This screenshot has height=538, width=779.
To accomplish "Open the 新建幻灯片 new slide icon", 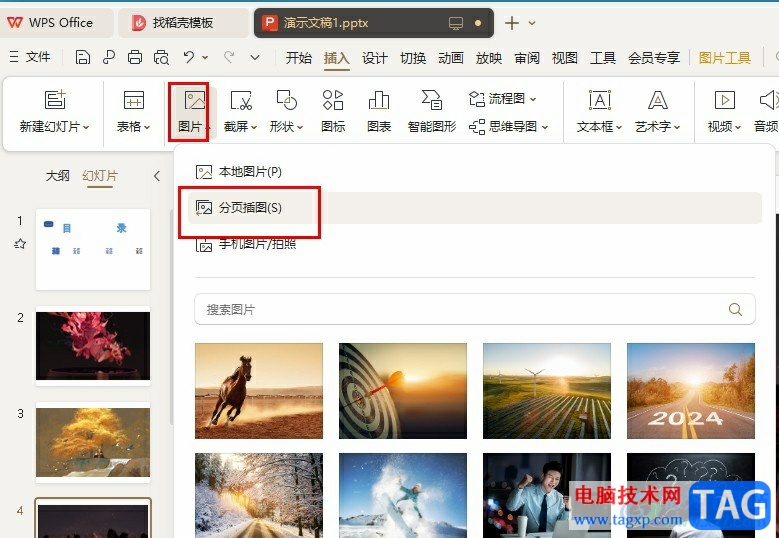I will (55, 99).
